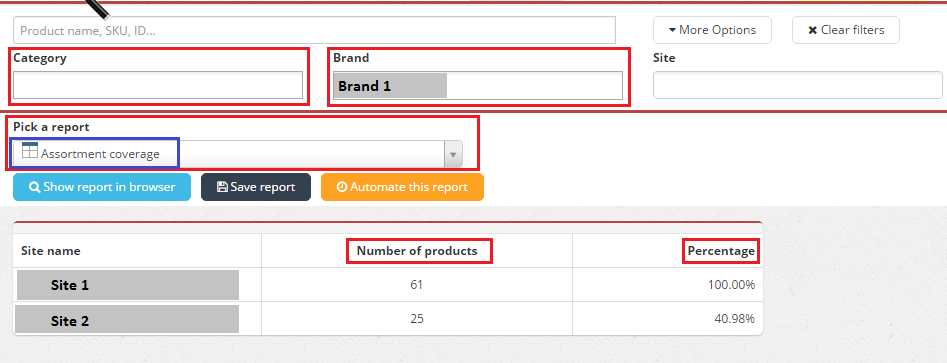
Task: Expand the More Options menu
Action: 712,30
